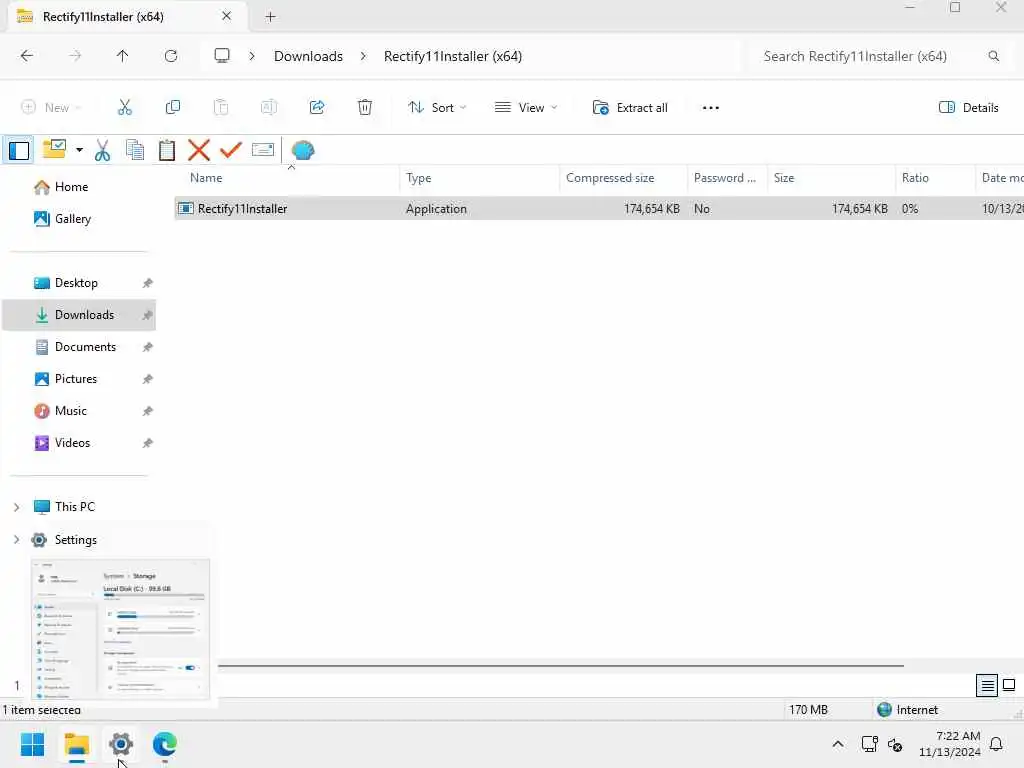This screenshot has height=768, width=1024.
Task: Click the orange checkmark Properties icon
Action: (231, 150)
